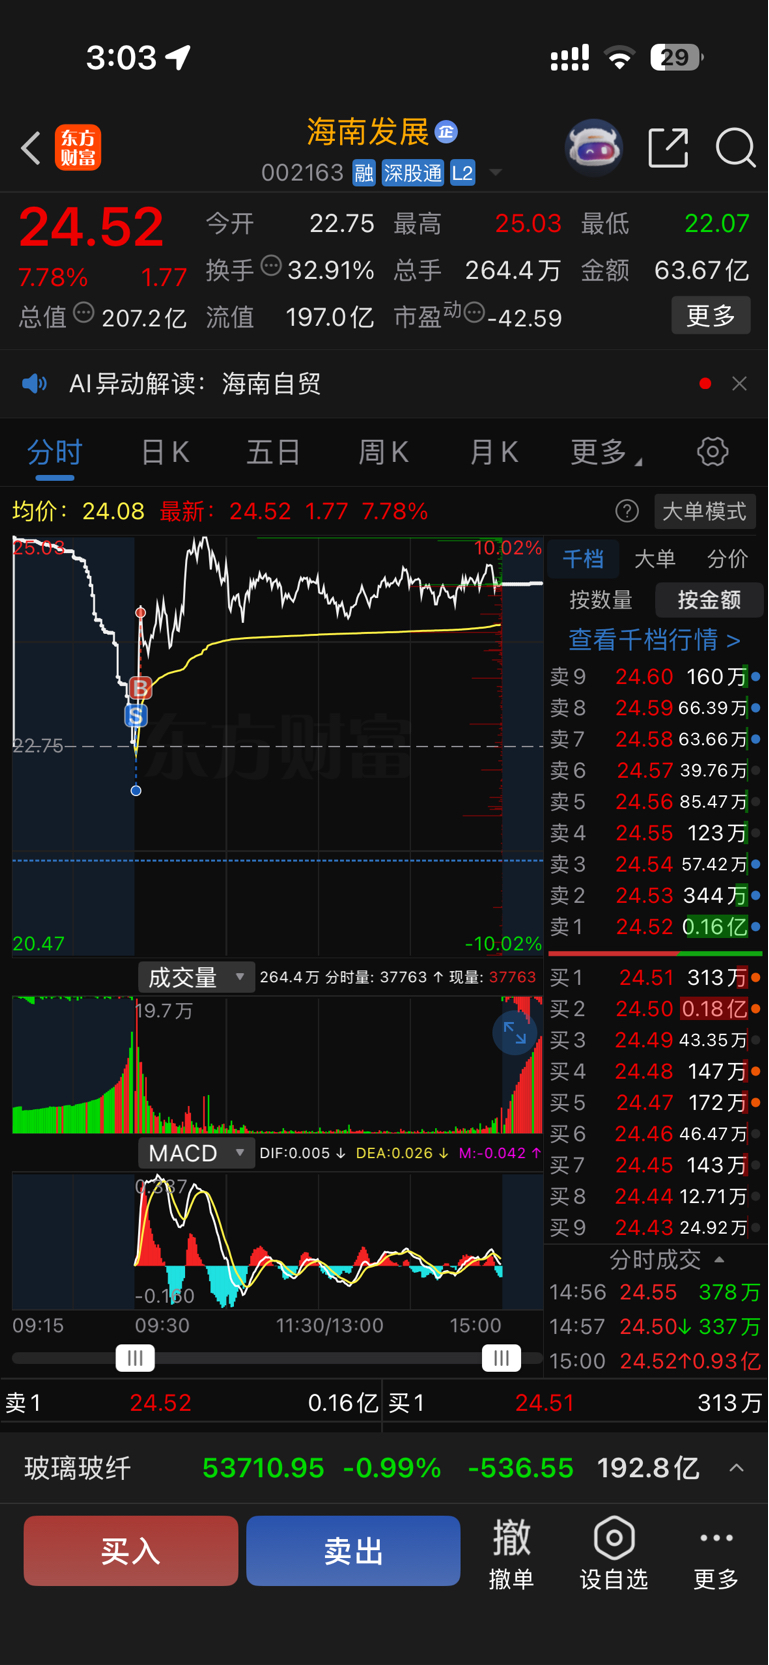
Task: Tap the 买2 row at 24.50
Action: tap(655, 1009)
